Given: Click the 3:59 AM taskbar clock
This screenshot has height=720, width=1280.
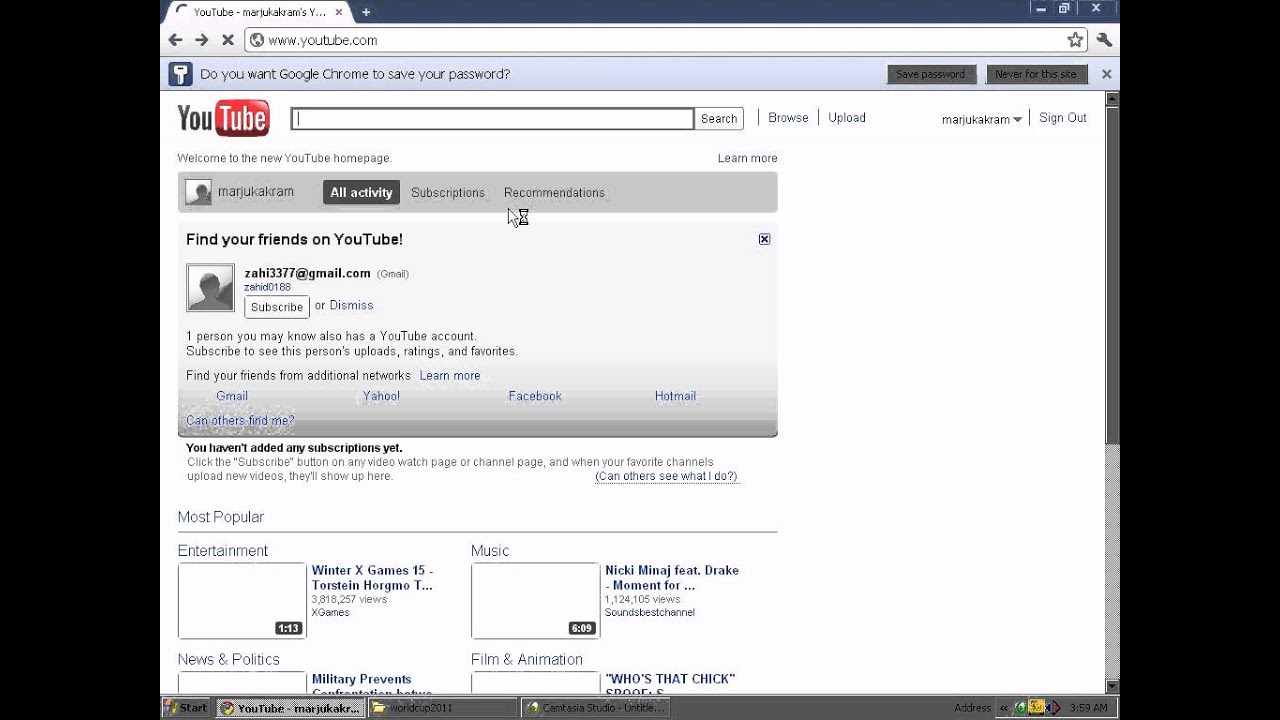Looking at the screenshot, I should click(x=1088, y=708).
